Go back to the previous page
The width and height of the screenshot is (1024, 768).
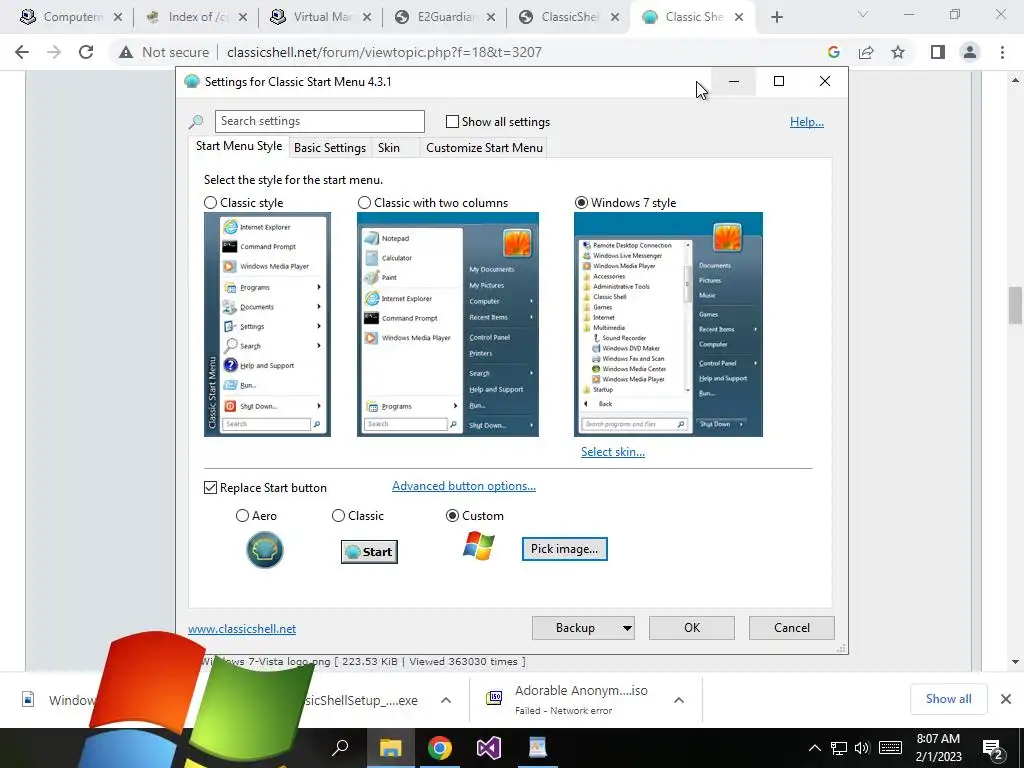22,52
